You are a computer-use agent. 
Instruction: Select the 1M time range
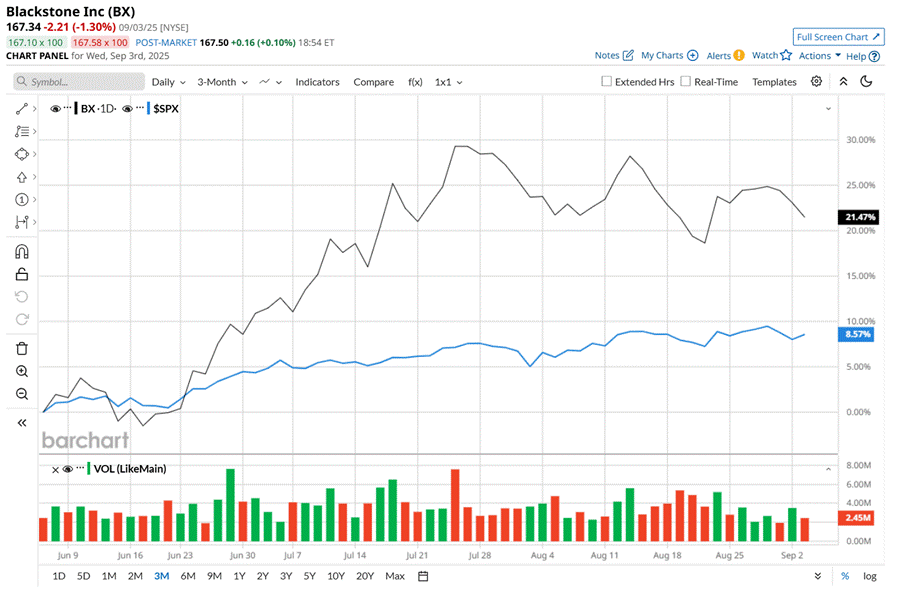(109, 576)
